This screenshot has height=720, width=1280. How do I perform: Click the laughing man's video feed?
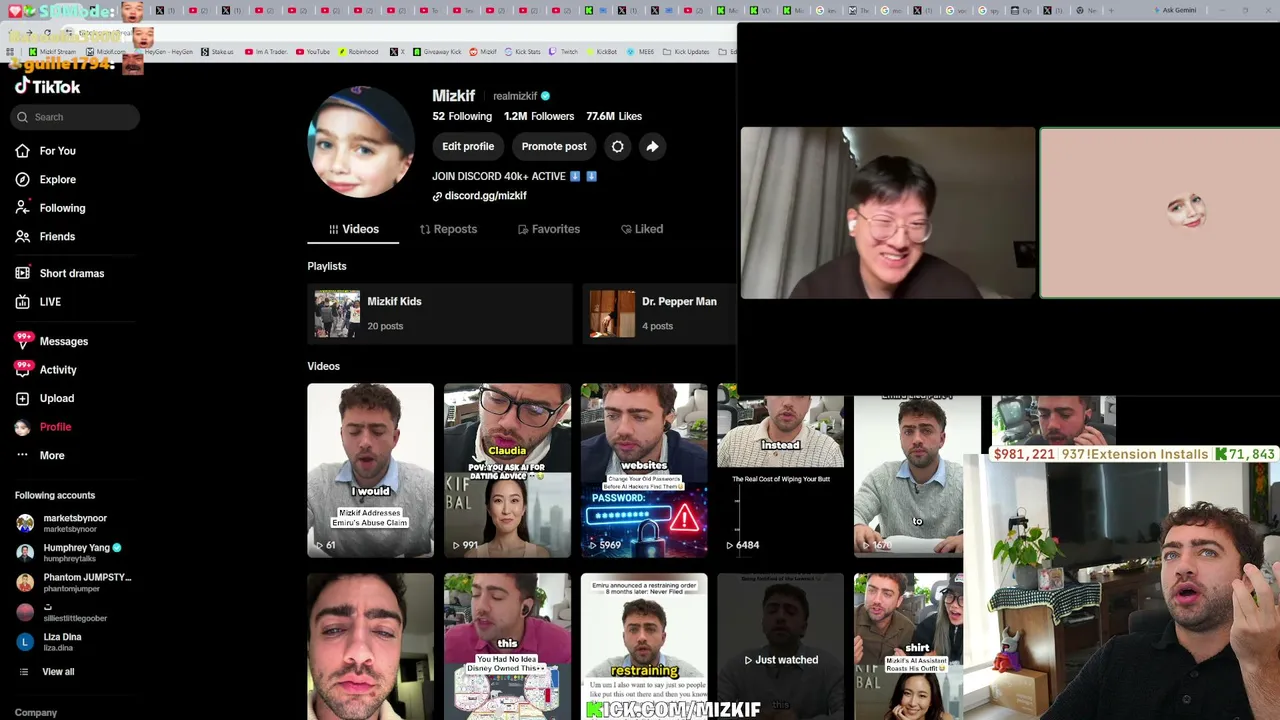(888, 212)
